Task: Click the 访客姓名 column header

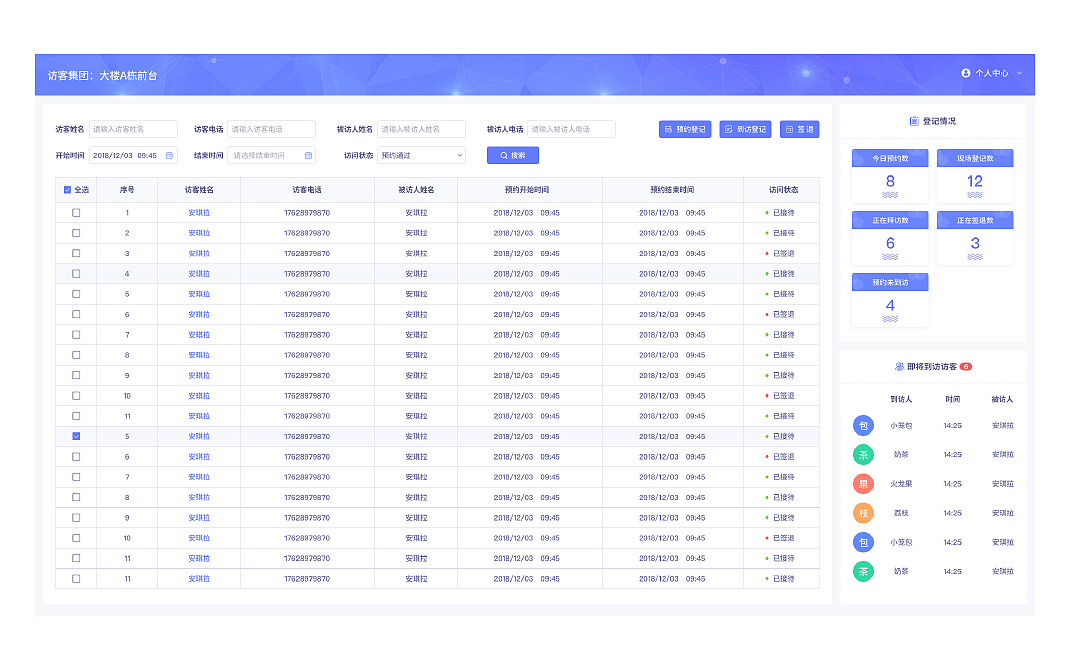Action: tap(199, 190)
